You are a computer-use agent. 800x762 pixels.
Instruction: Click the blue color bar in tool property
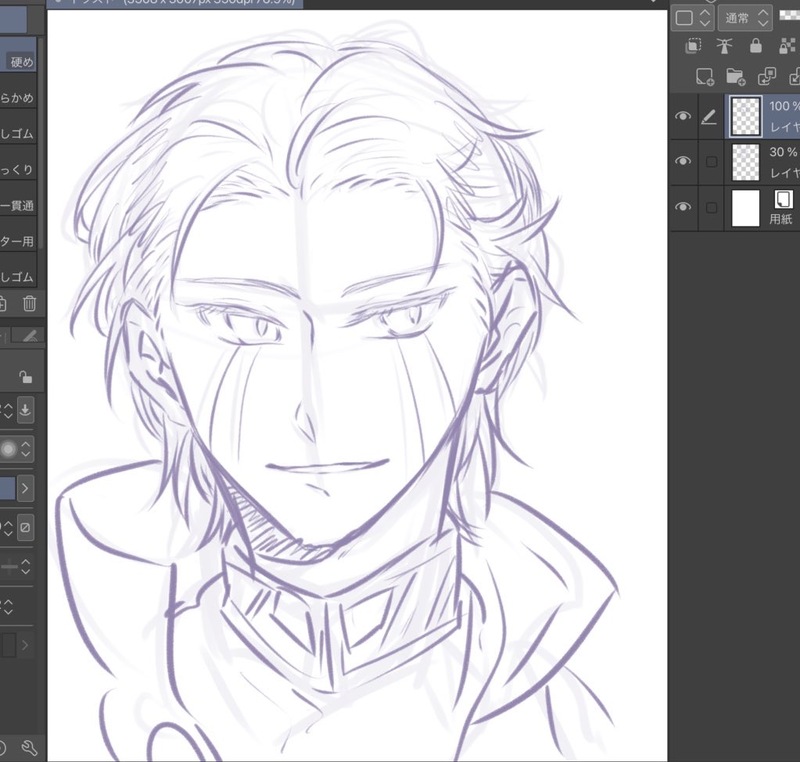point(7,489)
